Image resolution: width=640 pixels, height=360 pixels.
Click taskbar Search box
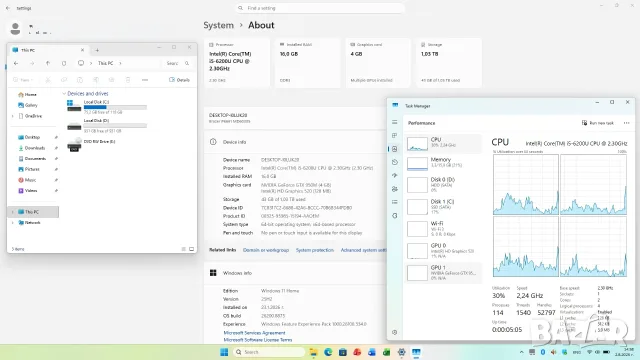pos(269,352)
